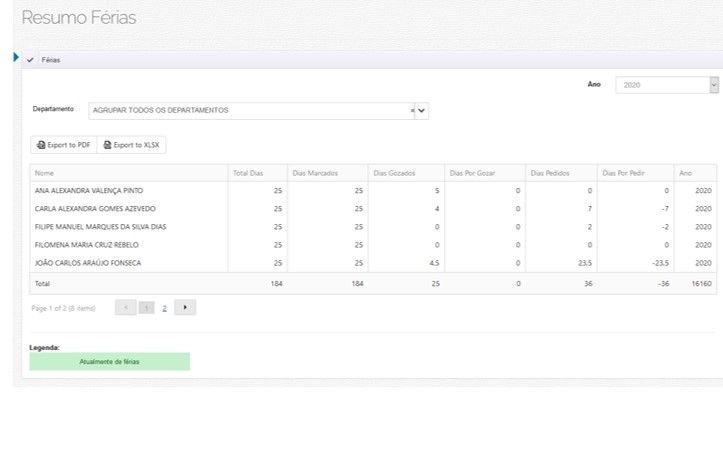Viewport: 723px width, 466px height.
Task: Sort by Dias Pedidos column header
Action: click(x=562, y=173)
